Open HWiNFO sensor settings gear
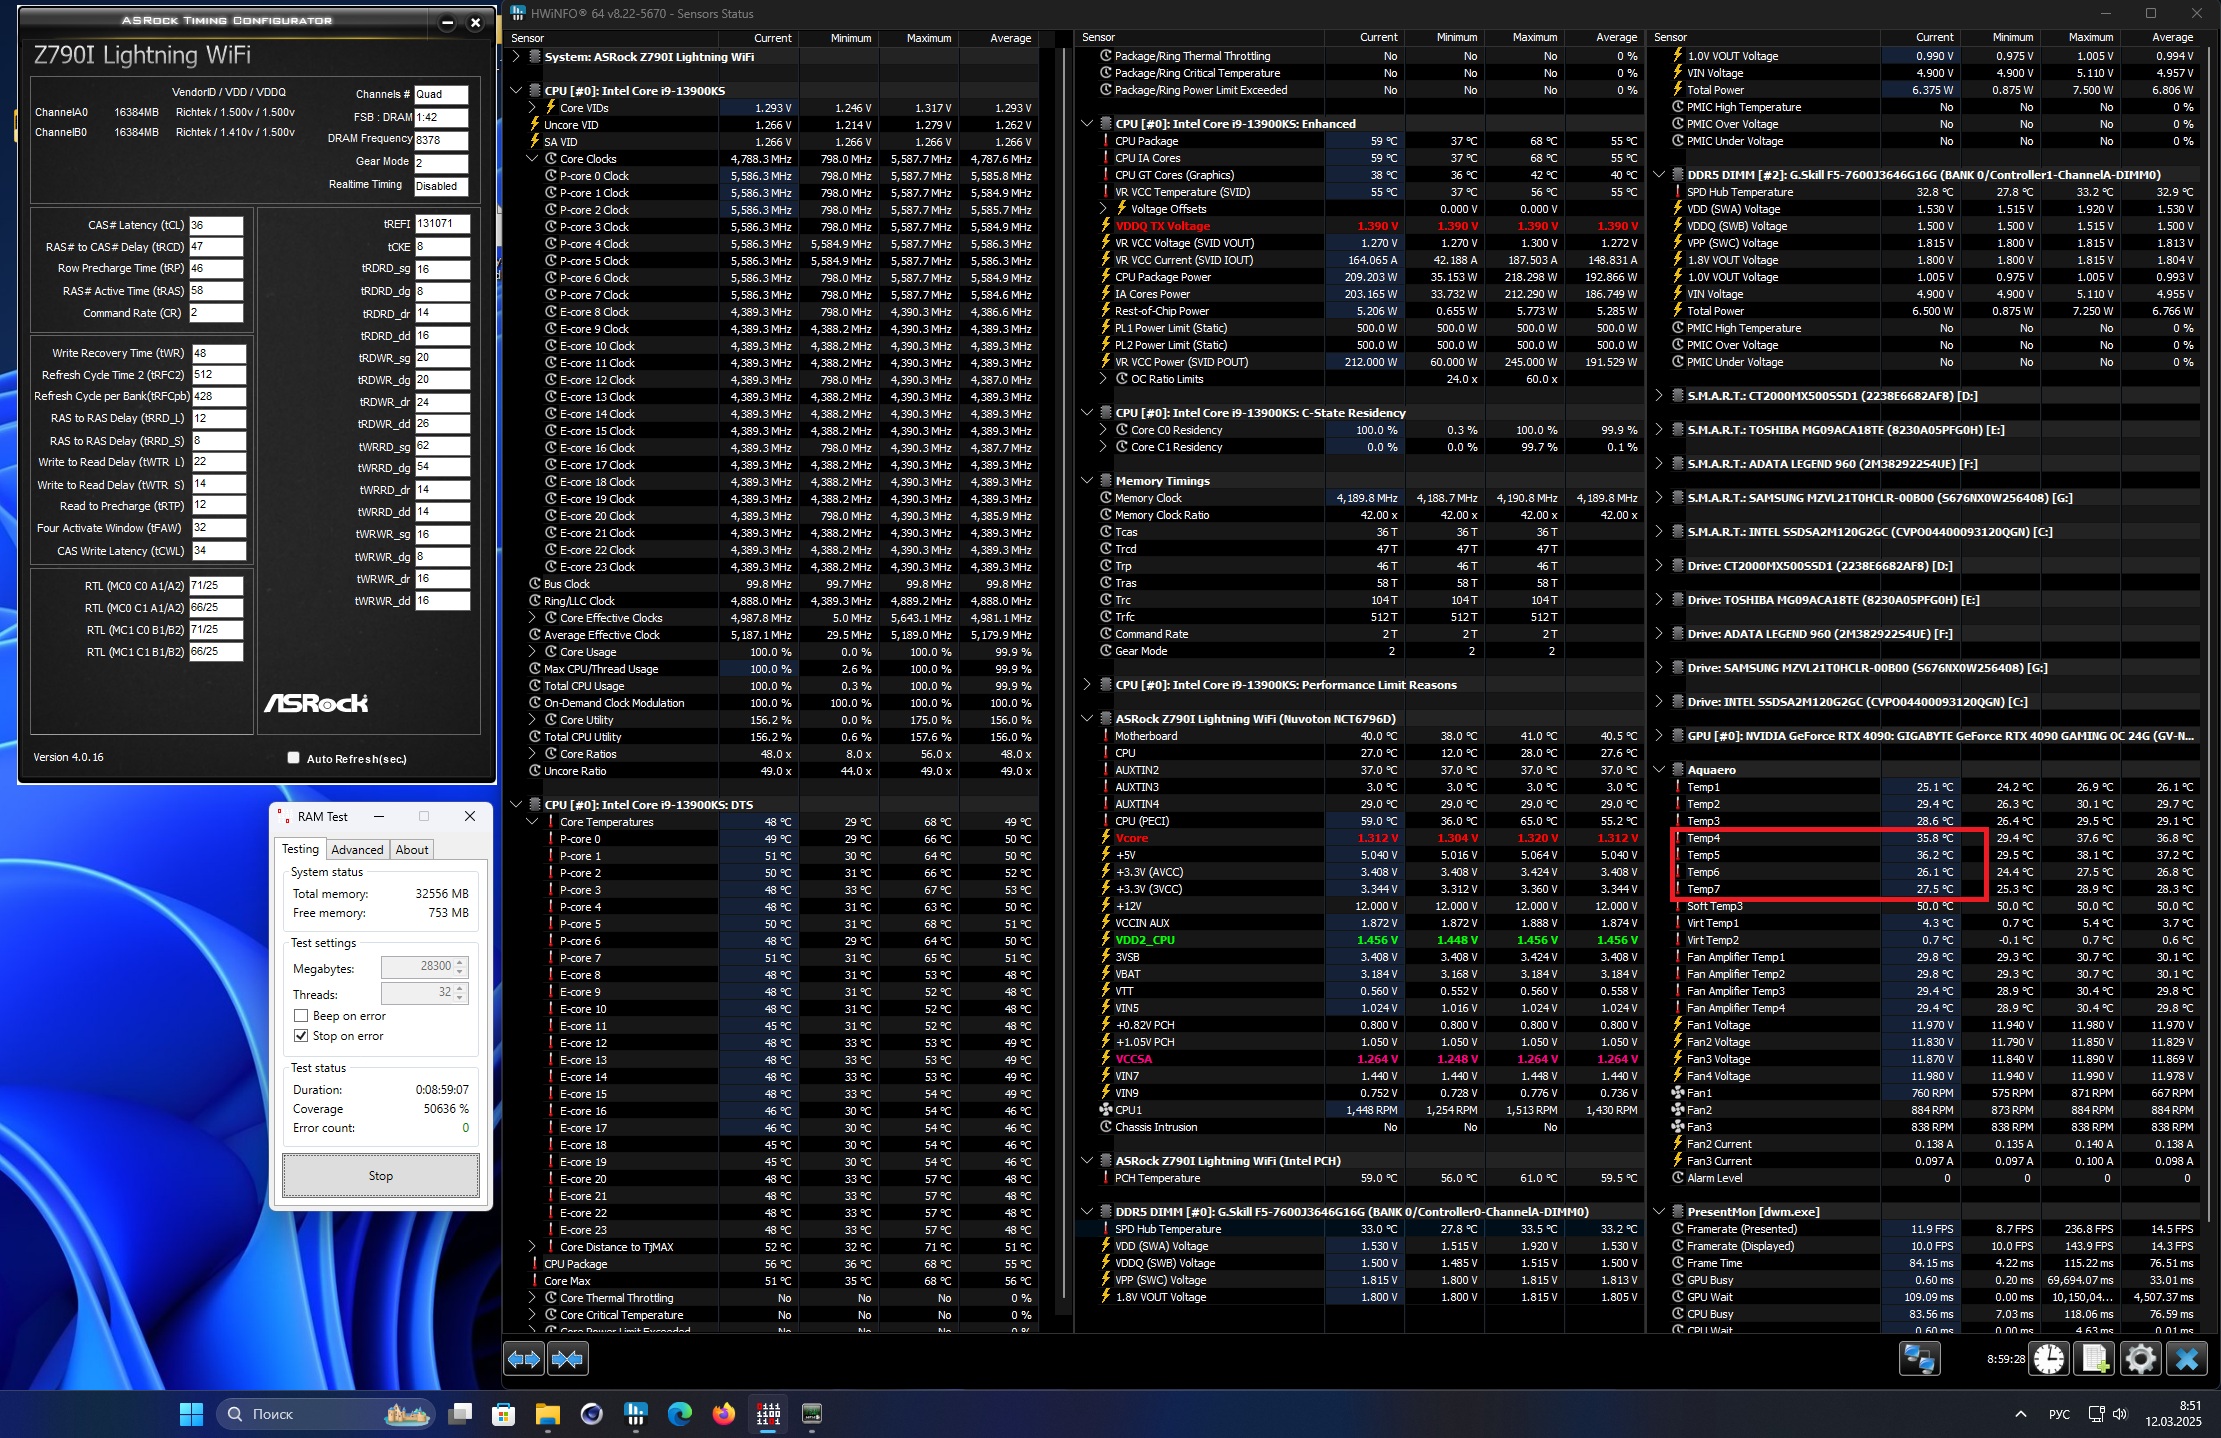The width and height of the screenshot is (2221, 1438). (x=2140, y=1359)
